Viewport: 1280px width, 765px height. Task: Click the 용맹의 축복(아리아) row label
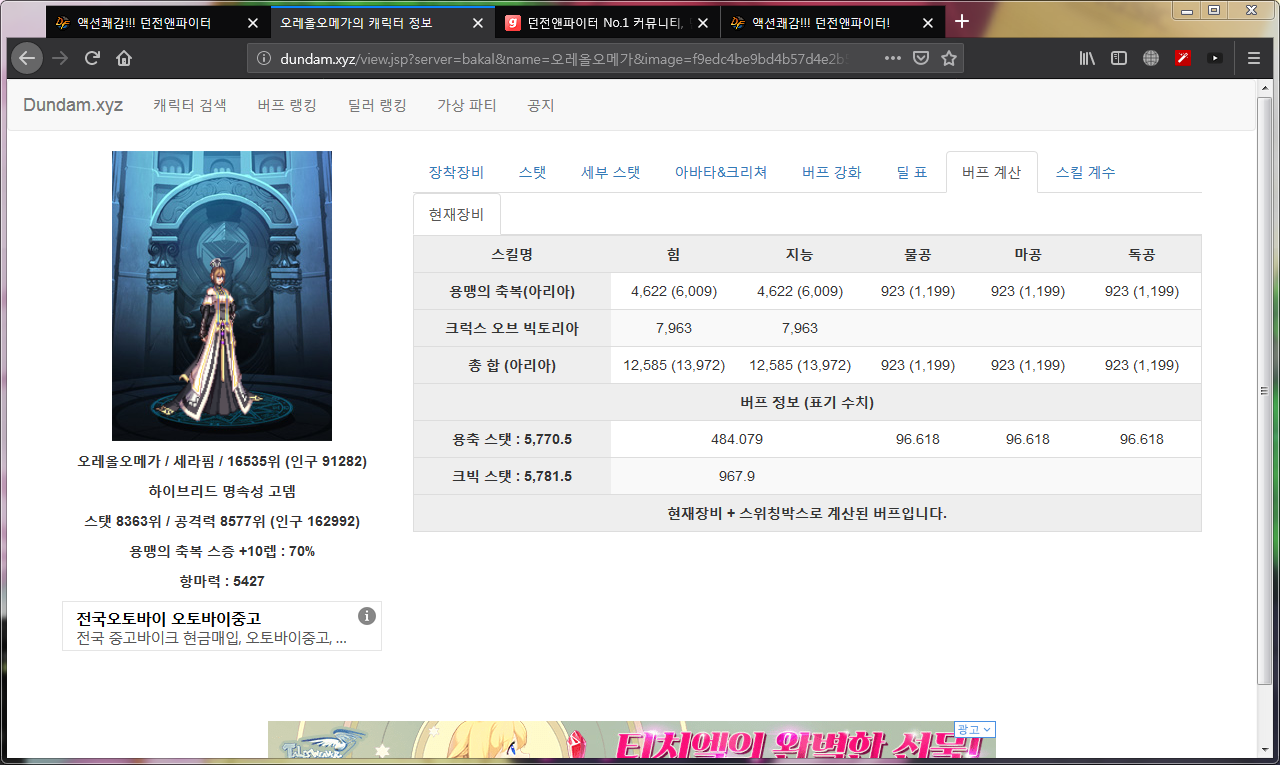pyautogui.click(x=512, y=291)
